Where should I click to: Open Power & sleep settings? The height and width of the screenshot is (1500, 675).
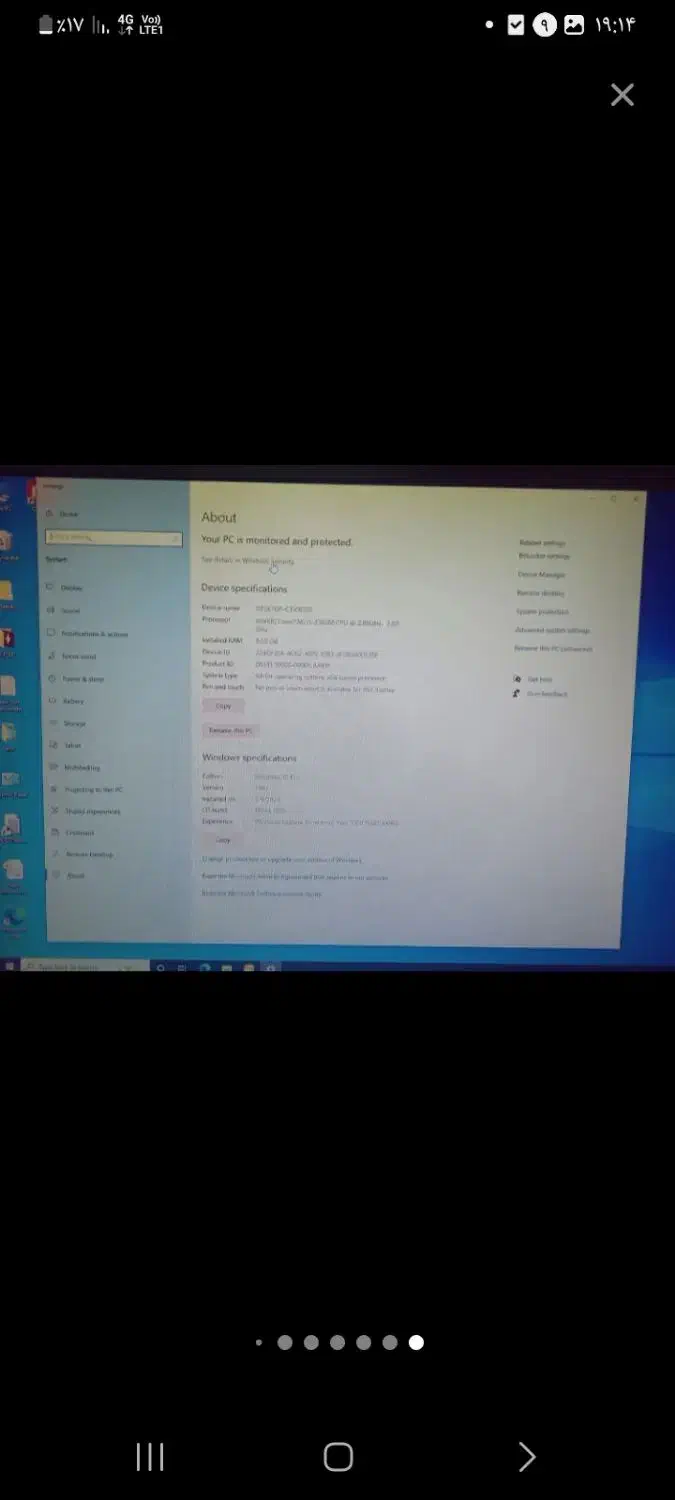[77, 679]
